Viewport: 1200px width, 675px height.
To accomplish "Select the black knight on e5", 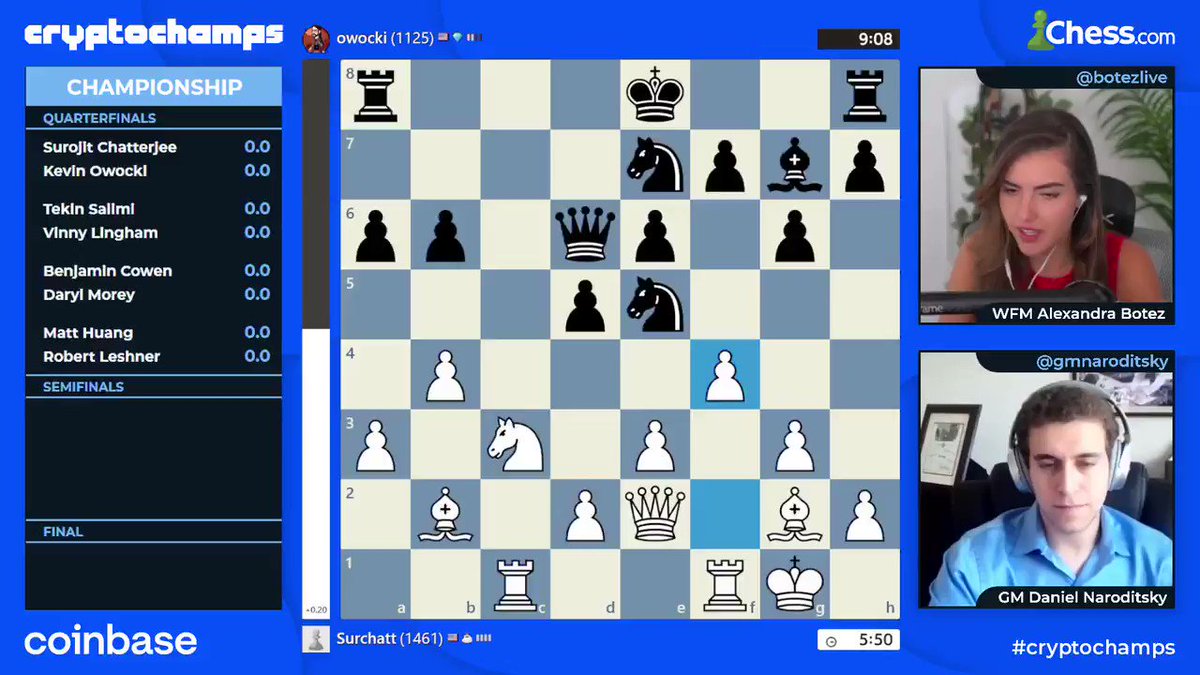I will [x=655, y=305].
